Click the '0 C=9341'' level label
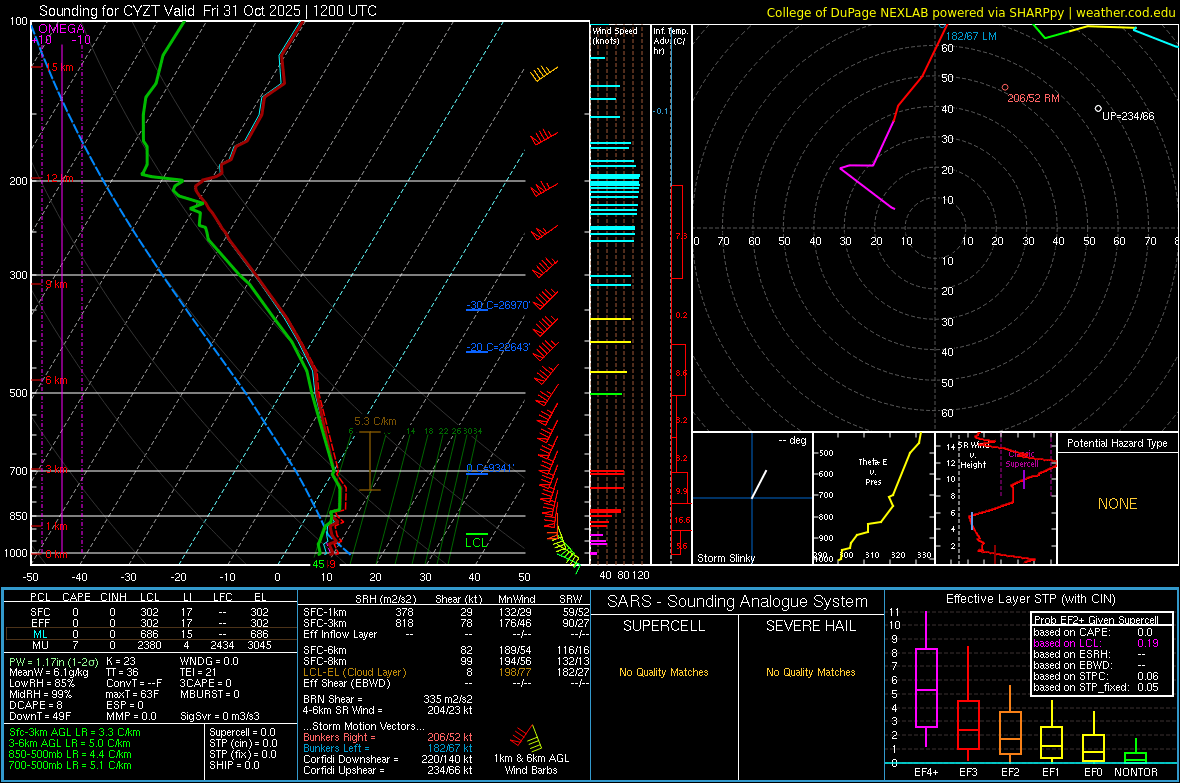The image size is (1180, 783). [489, 468]
